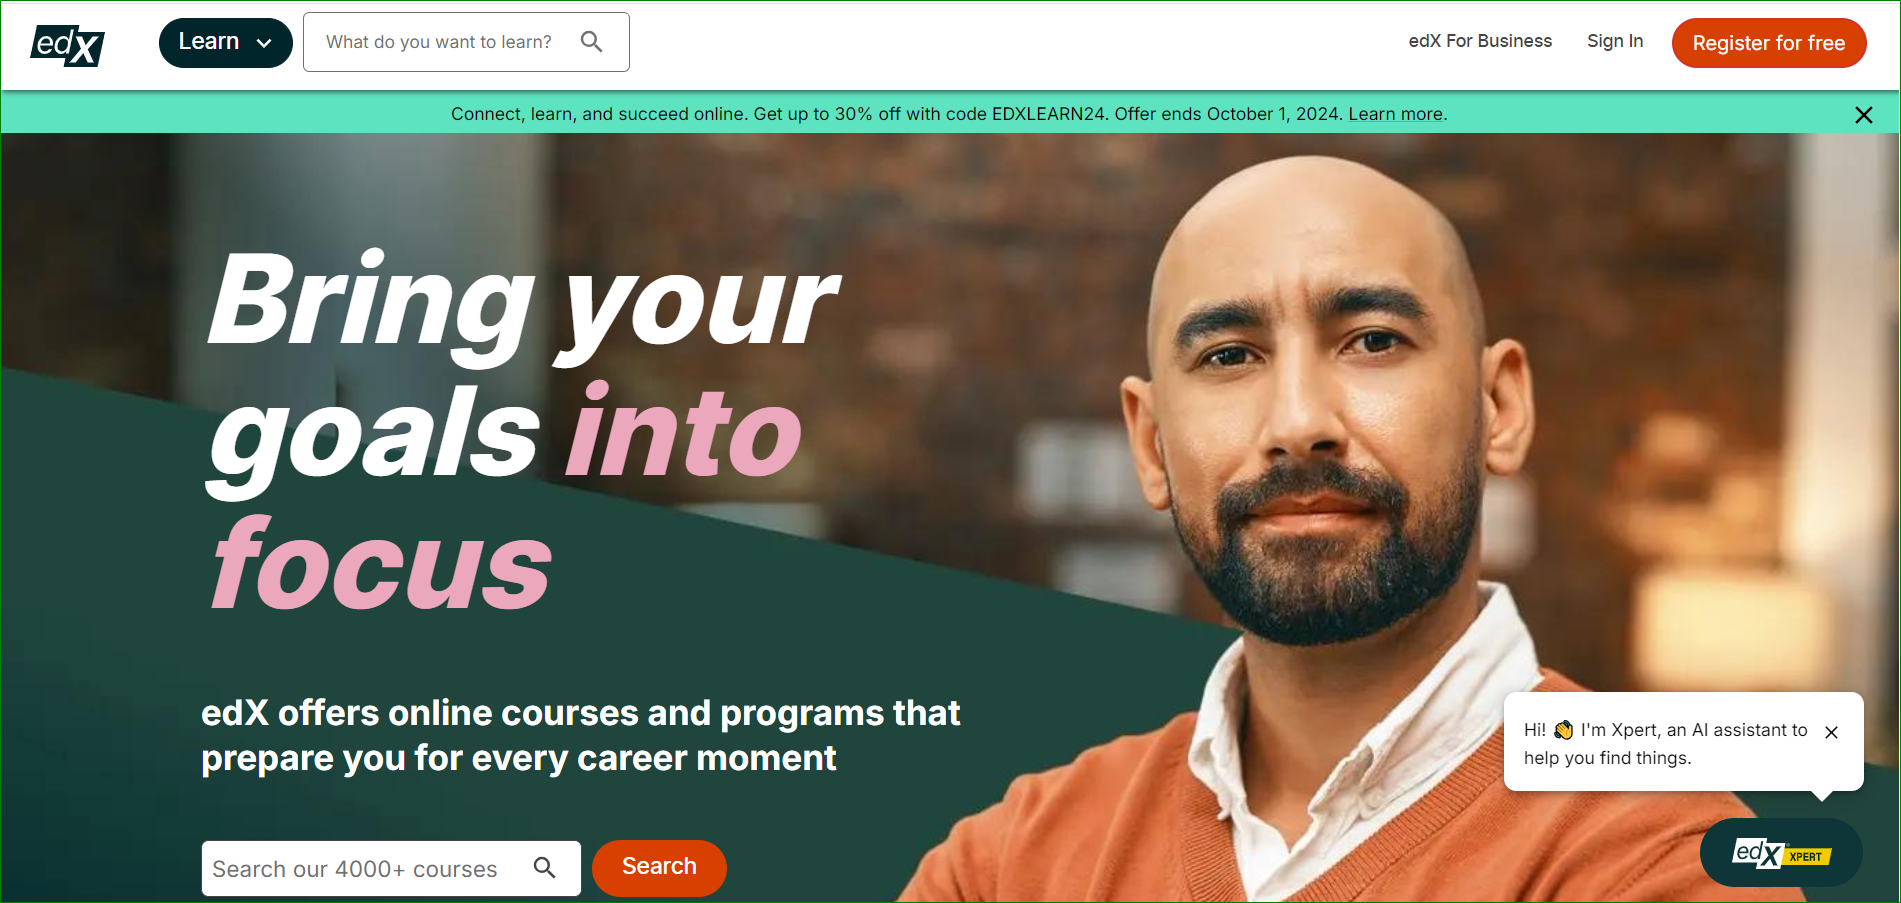Dismiss the green promo banner

(1864, 115)
